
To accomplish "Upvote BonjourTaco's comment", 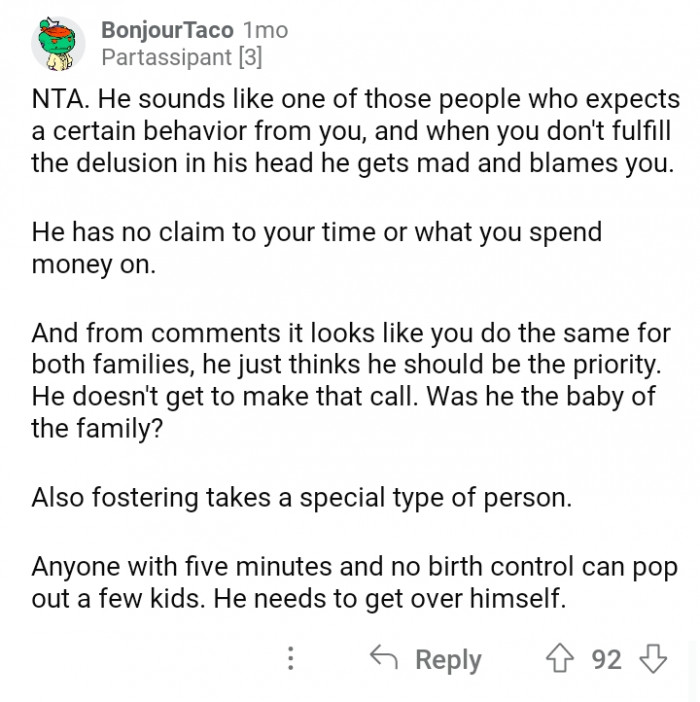I will coord(561,659).
